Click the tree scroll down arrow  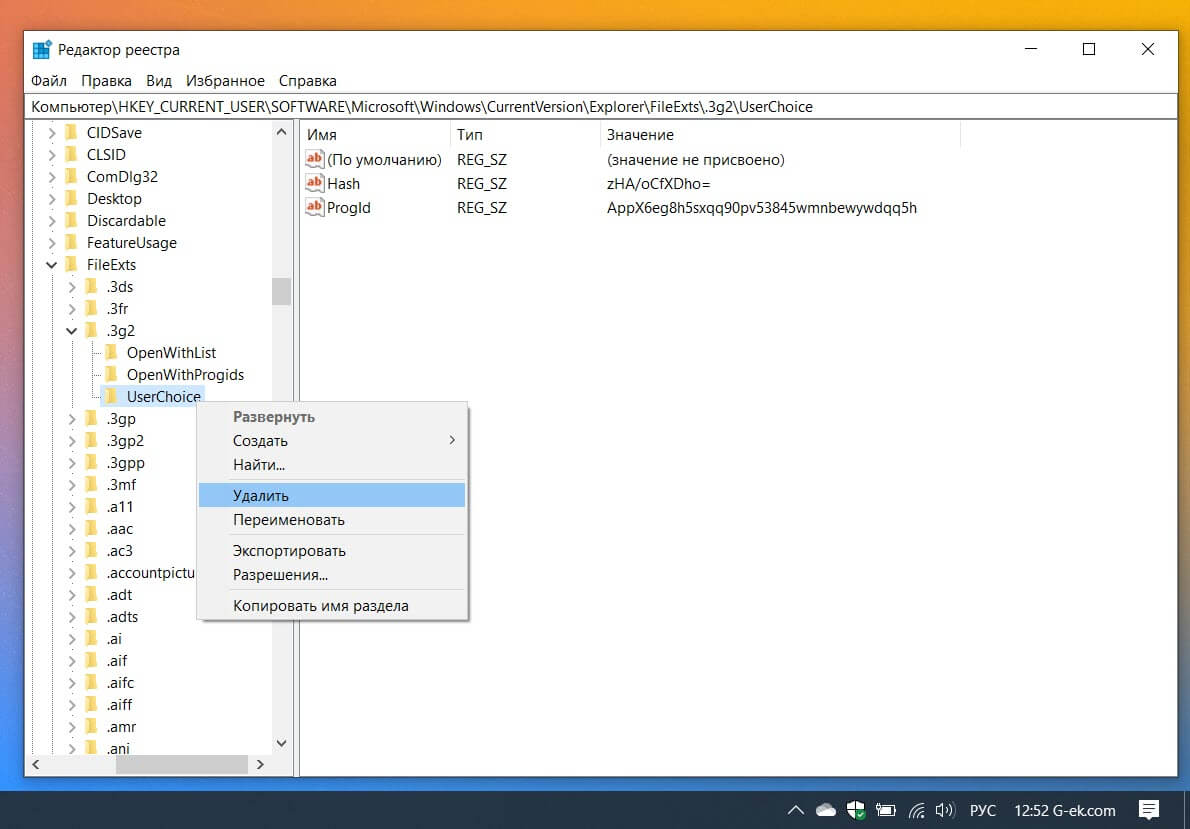tap(281, 743)
